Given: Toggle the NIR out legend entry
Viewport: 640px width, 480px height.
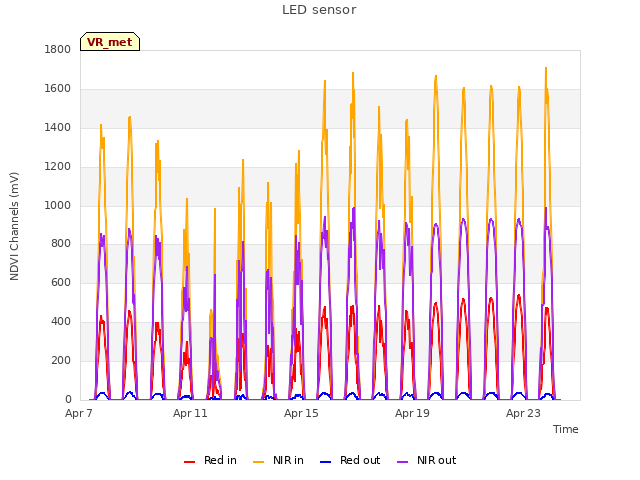Looking at the screenshot, I should (x=427, y=460).
